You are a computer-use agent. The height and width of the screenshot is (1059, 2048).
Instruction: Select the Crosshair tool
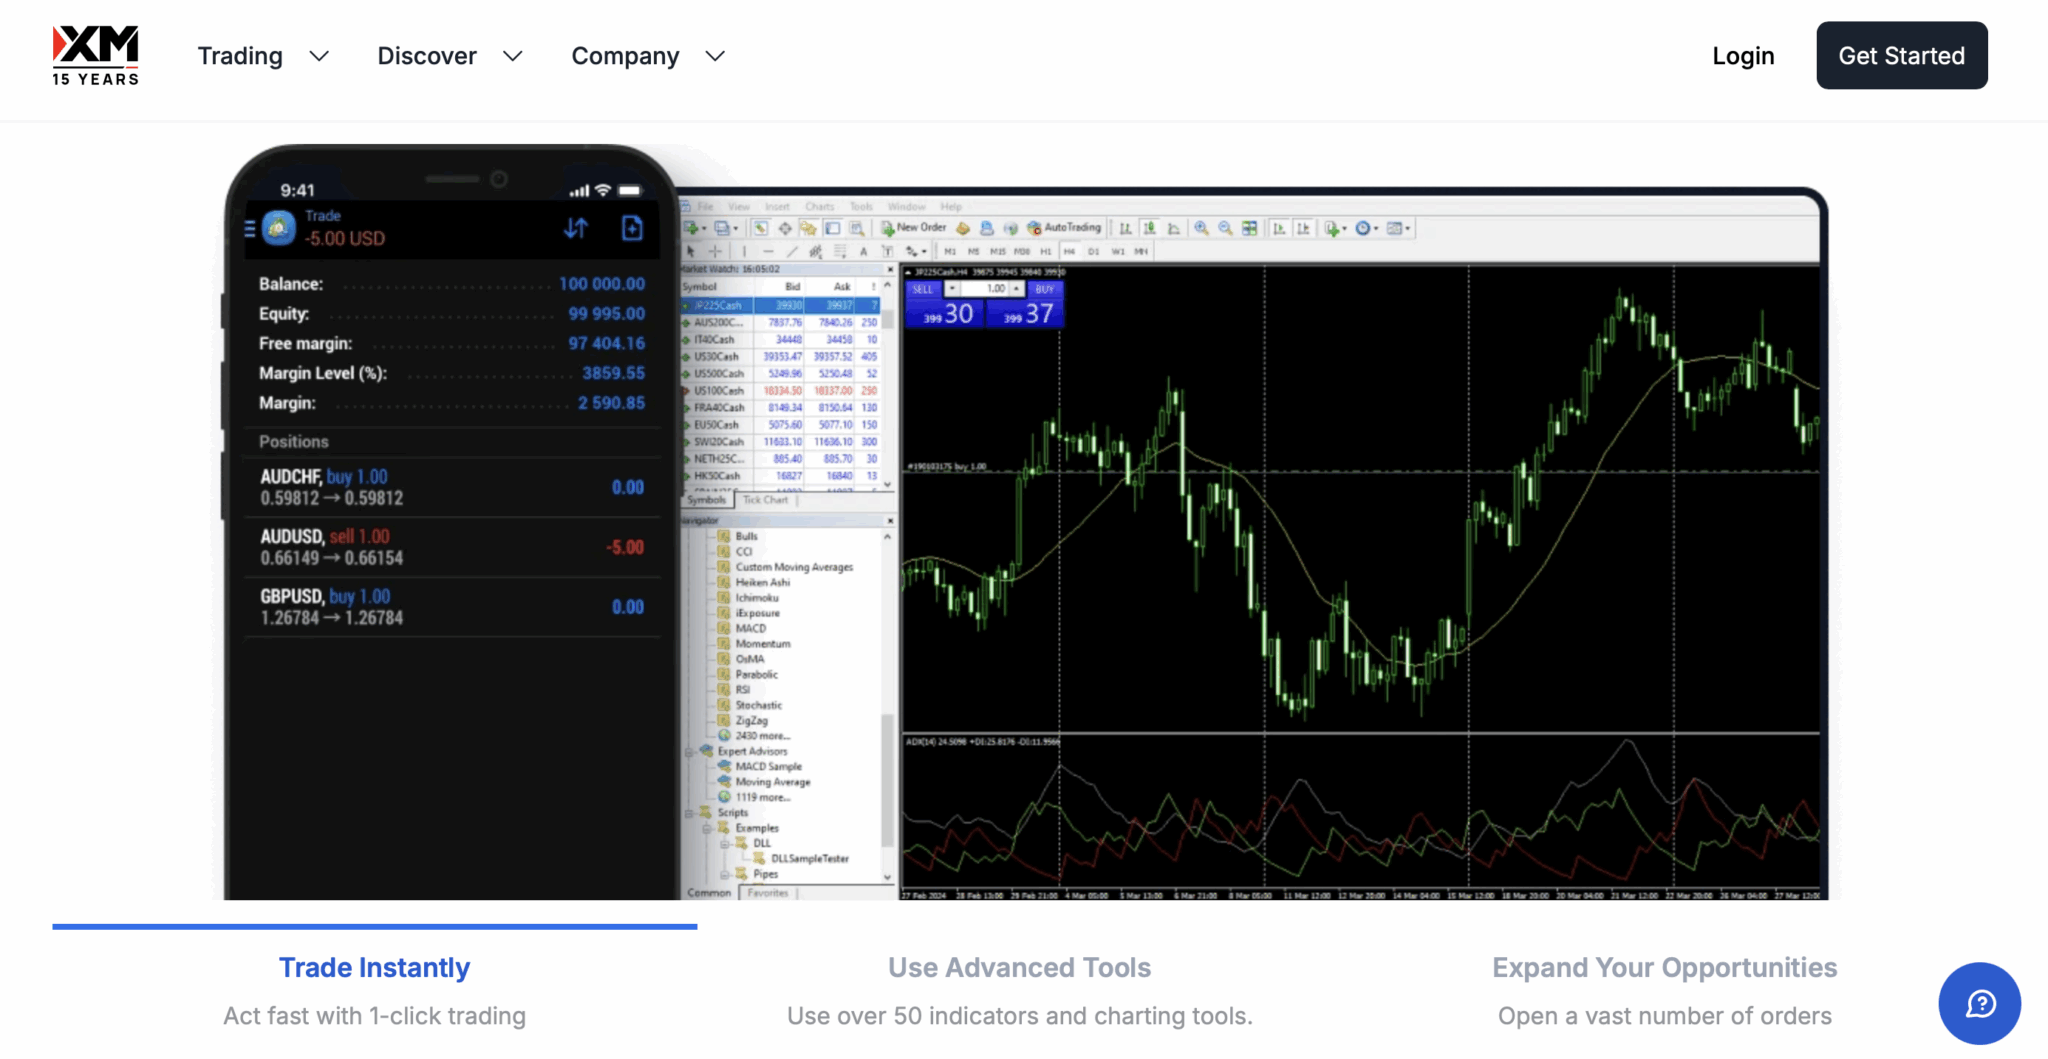(x=714, y=251)
